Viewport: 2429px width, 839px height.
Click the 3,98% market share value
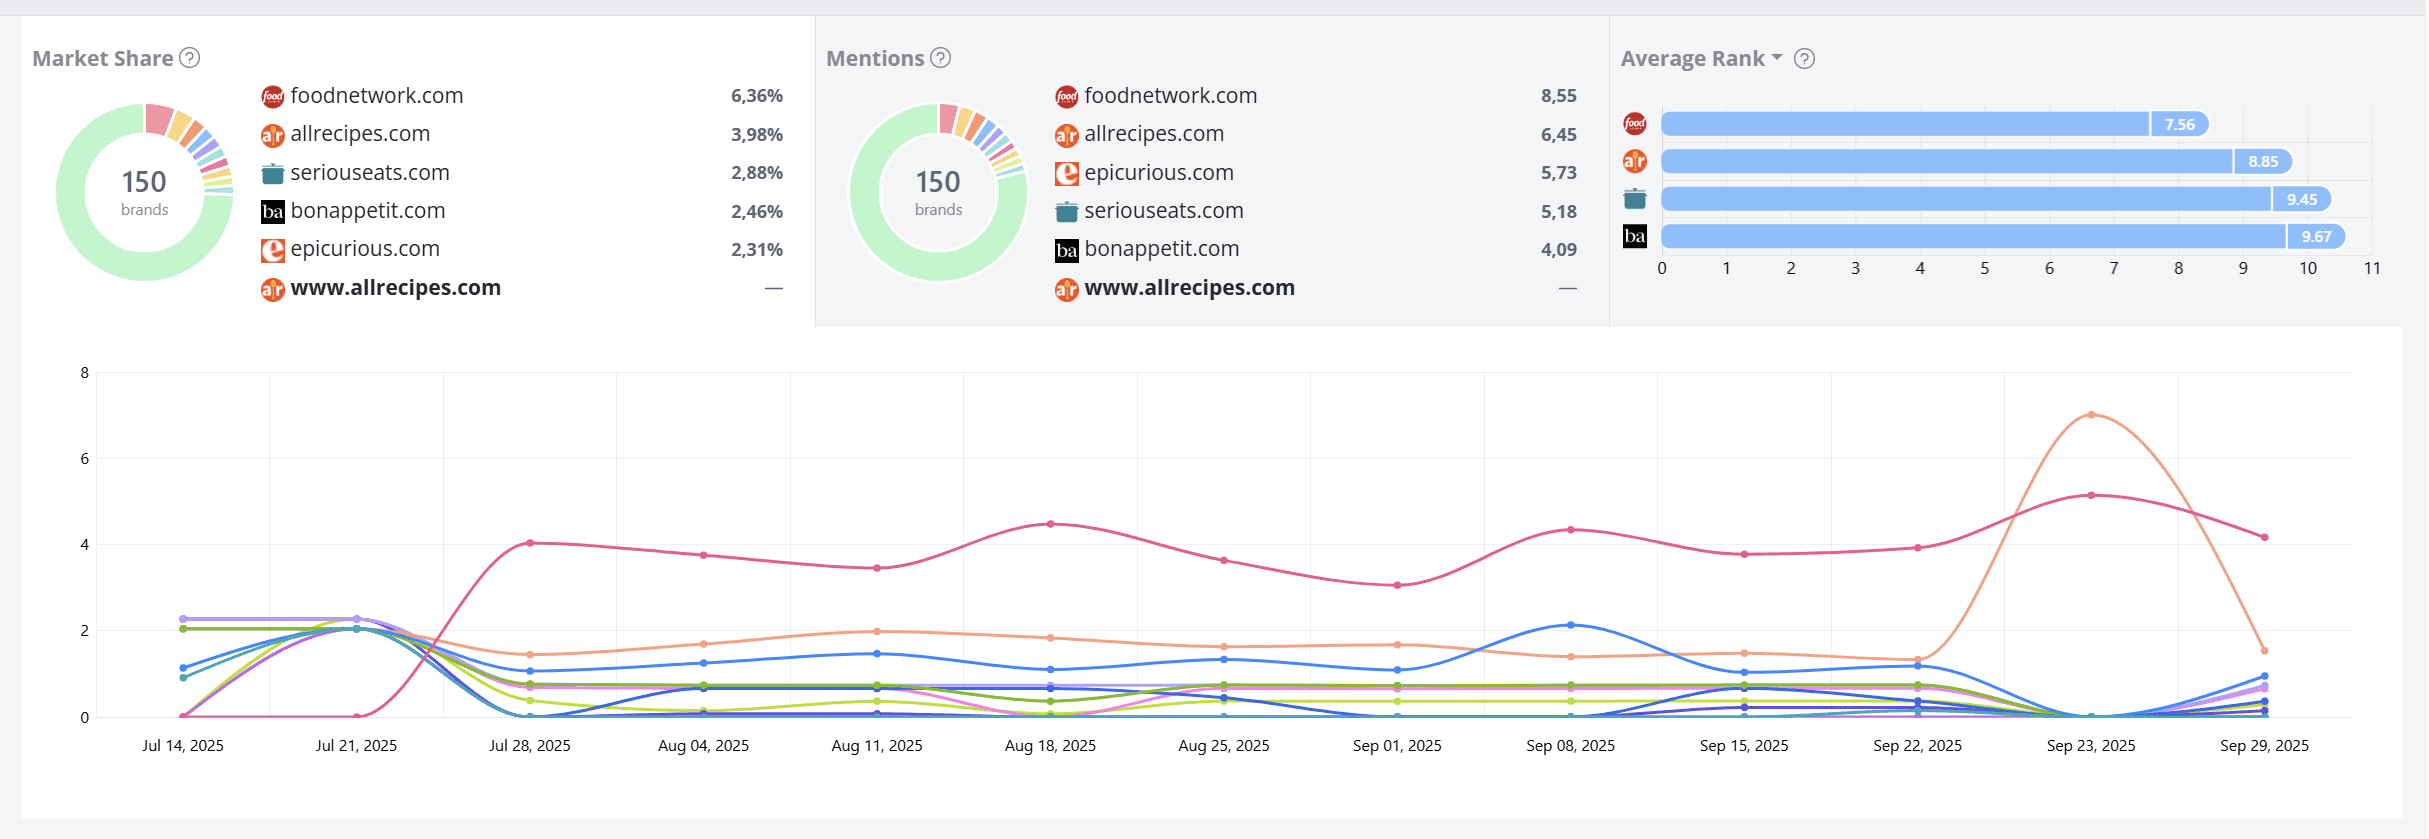pos(756,135)
